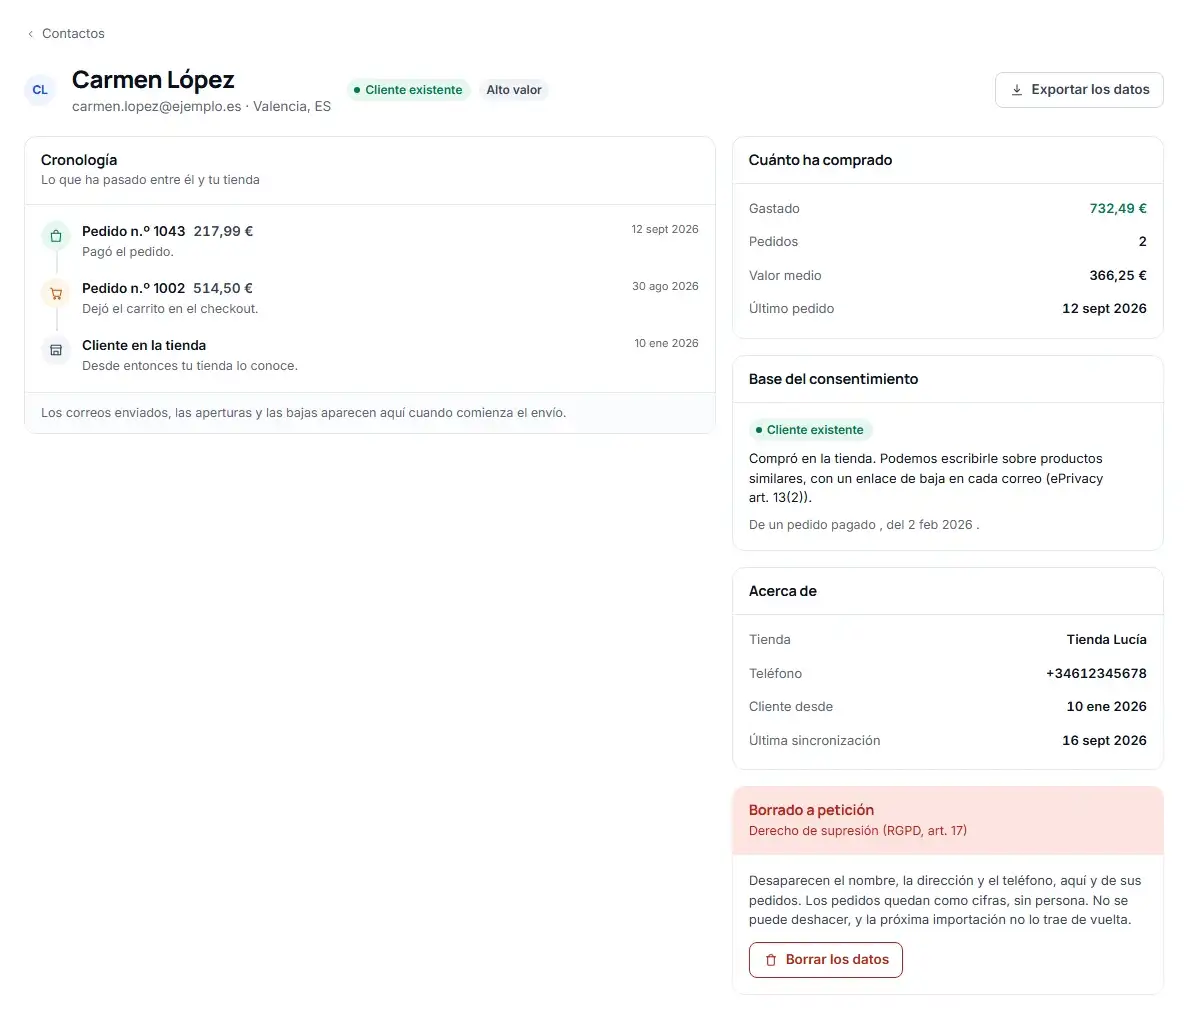Image resolution: width=1188 pixels, height=1019 pixels.
Task: Click the back chevron beside Contactos
Action: tap(30, 34)
